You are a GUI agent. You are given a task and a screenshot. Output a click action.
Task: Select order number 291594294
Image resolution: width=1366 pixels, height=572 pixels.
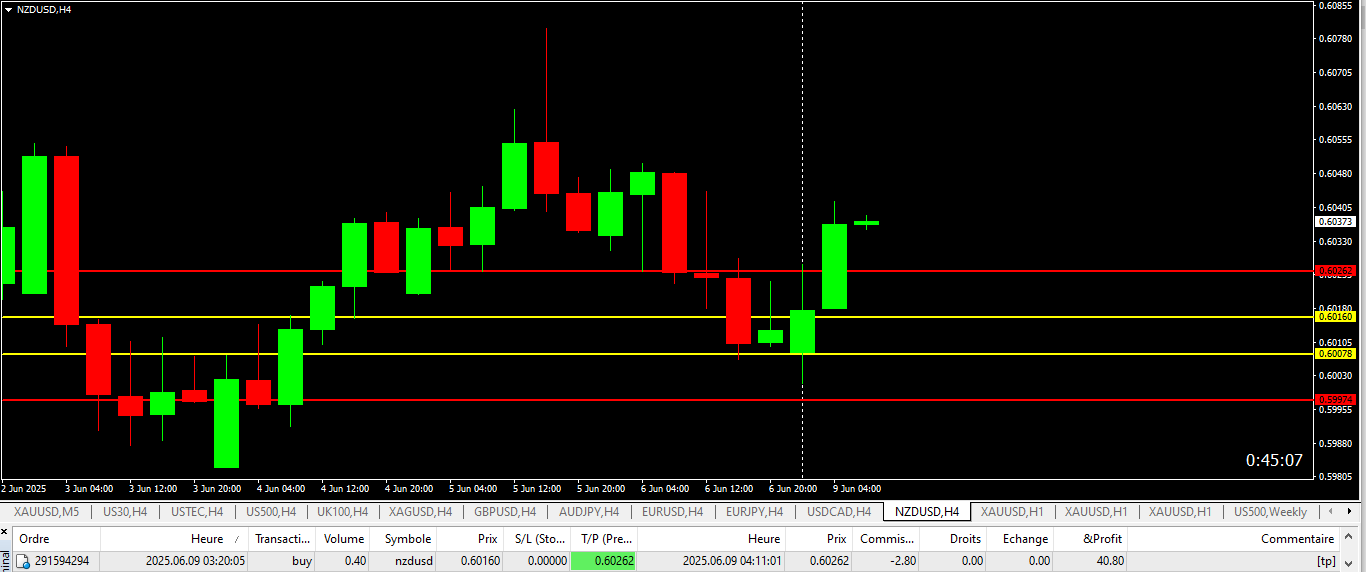coord(62,561)
